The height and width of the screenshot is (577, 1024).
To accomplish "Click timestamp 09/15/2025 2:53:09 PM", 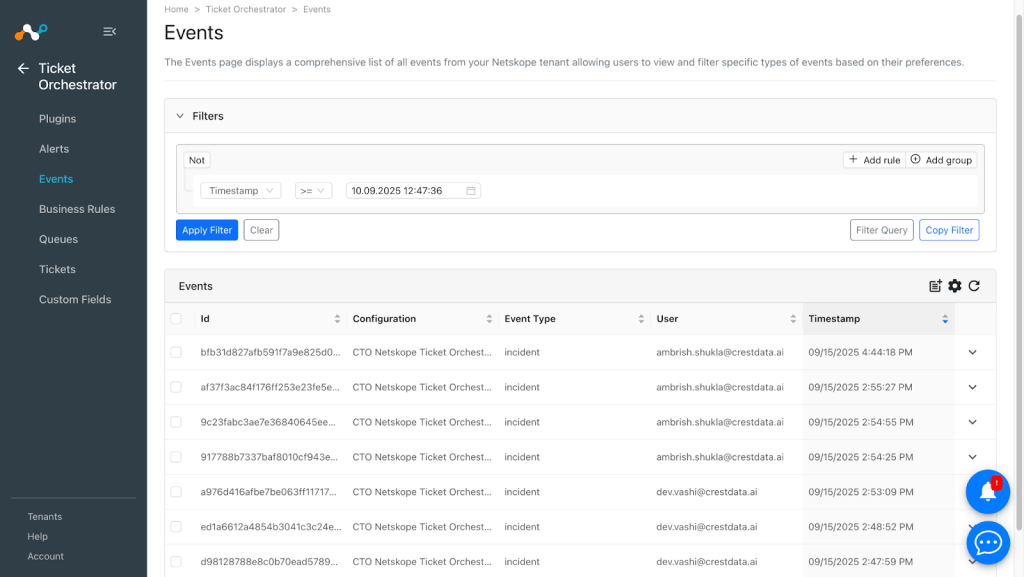I will [x=860, y=491].
